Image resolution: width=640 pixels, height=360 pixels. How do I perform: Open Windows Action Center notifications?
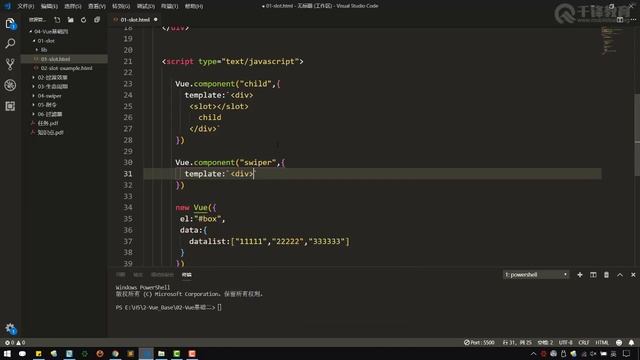click(627, 354)
